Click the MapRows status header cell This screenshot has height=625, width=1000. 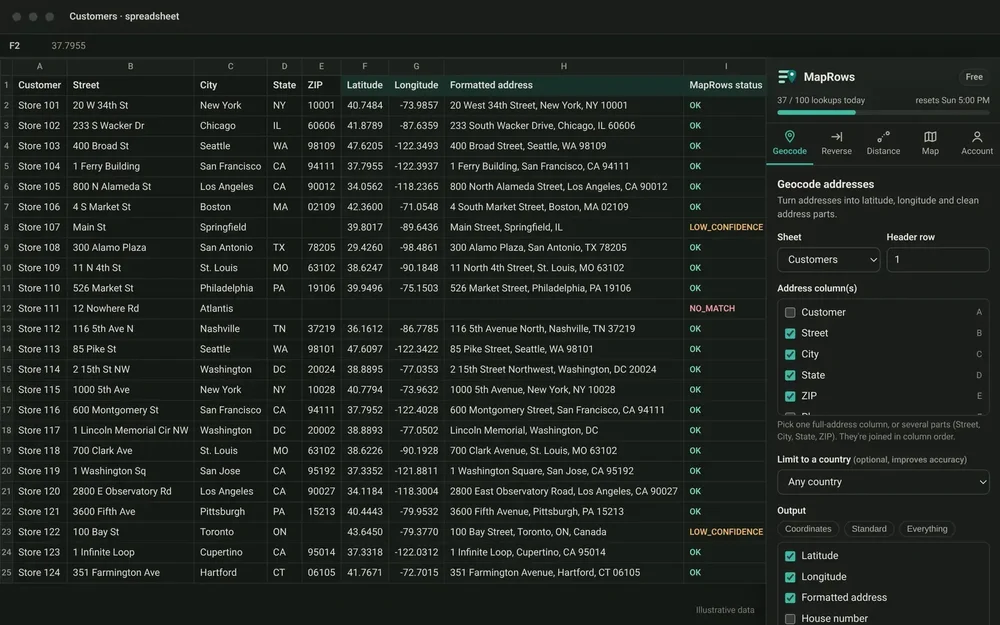(x=725, y=85)
